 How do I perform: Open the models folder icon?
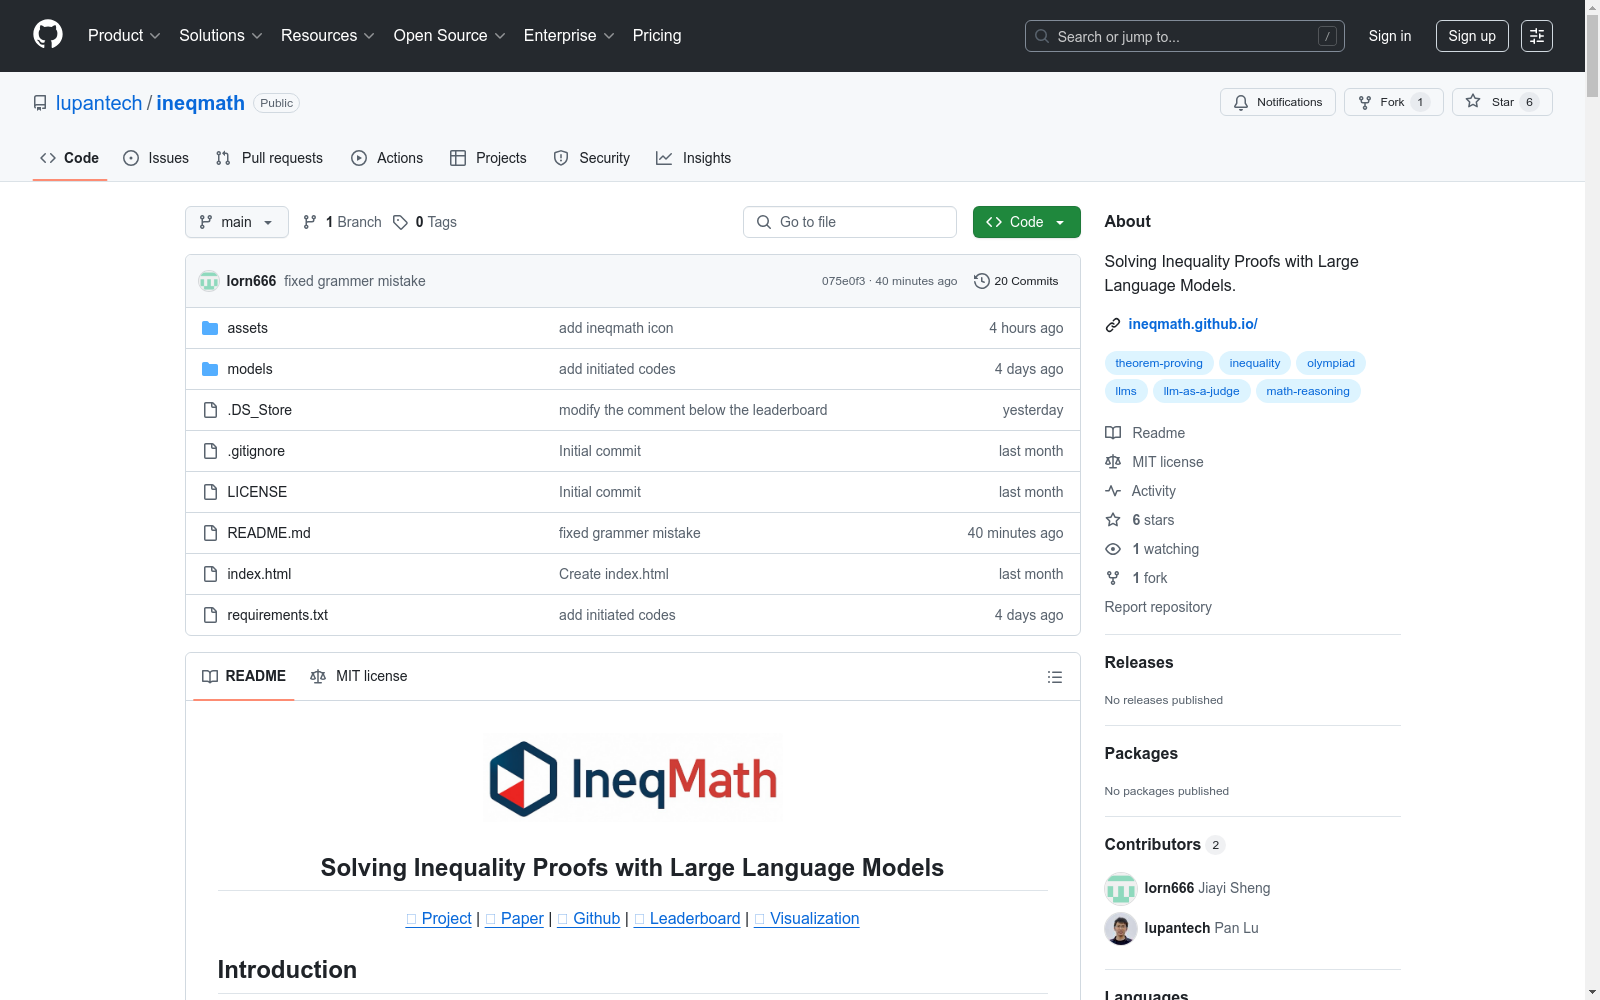pyautogui.click(x=210, y=369)
